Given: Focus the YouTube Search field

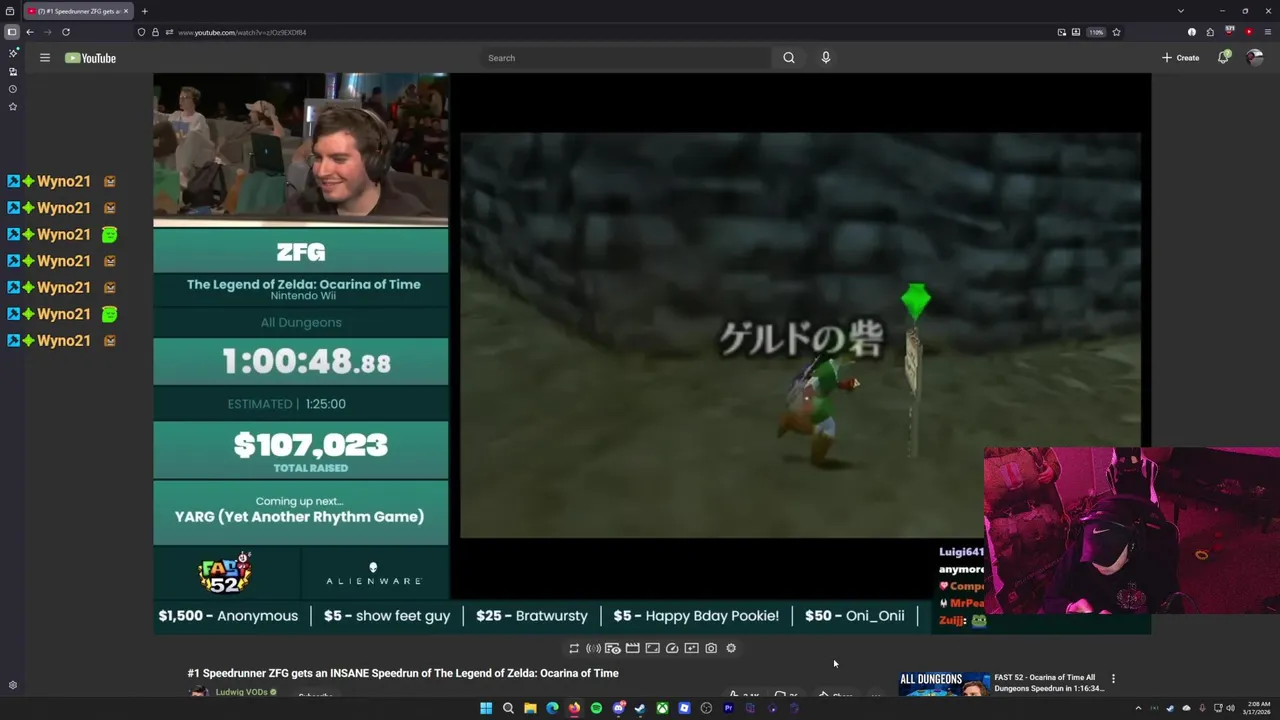Looking at the screenshot, I should (x=627, y=58).
